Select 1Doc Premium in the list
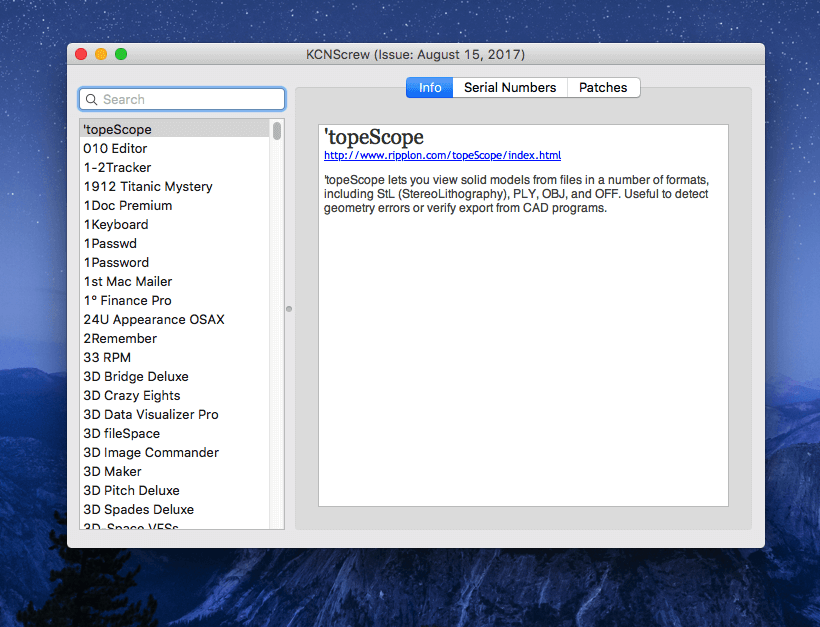The width and height of the screenshot is (820, 627). coord(128,206)
